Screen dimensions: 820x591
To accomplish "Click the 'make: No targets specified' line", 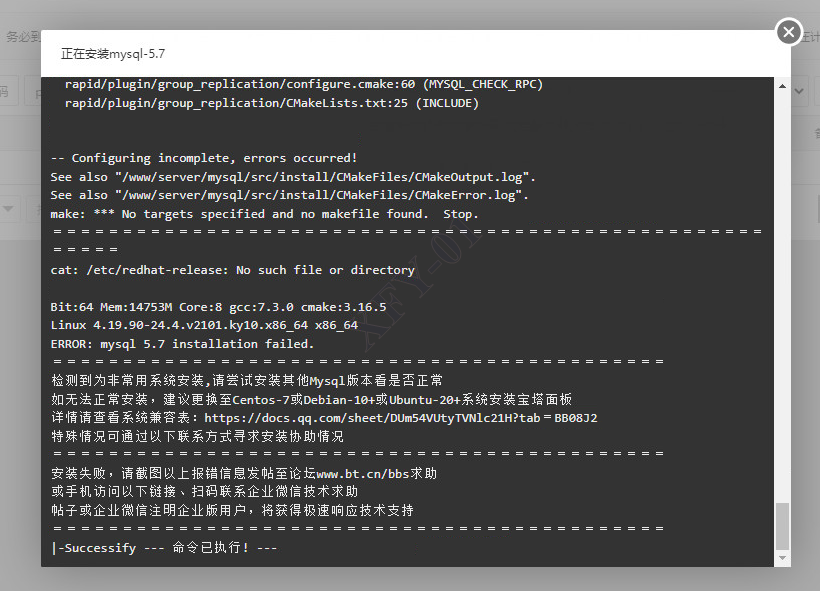I will point(264,214).
